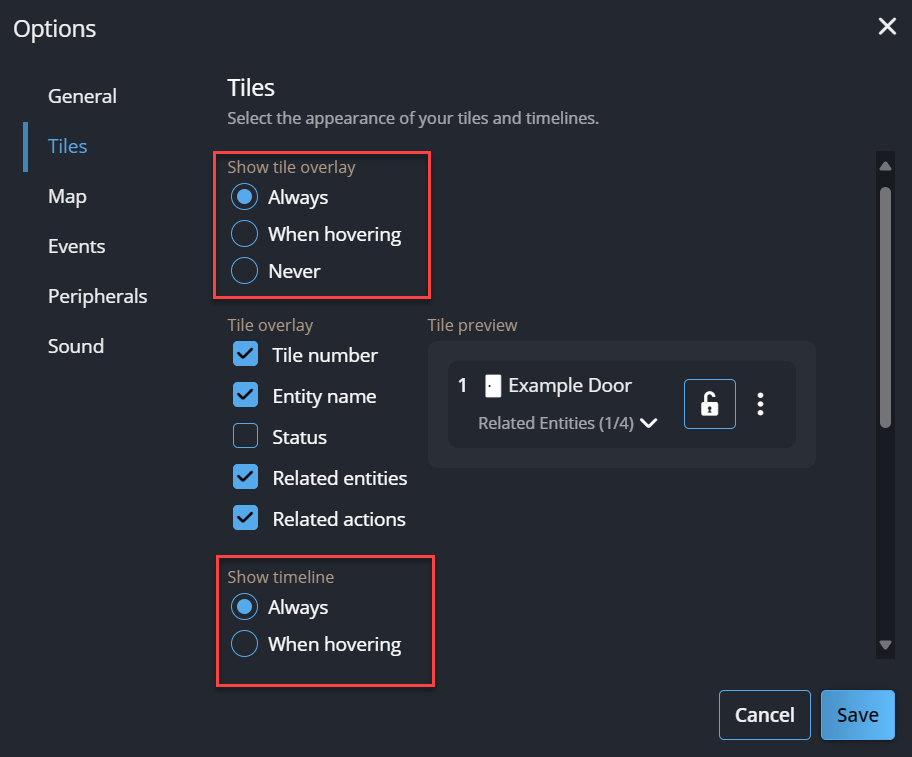Go to the Events options section
Screen dimensions: 912x757
coord(76,246)
